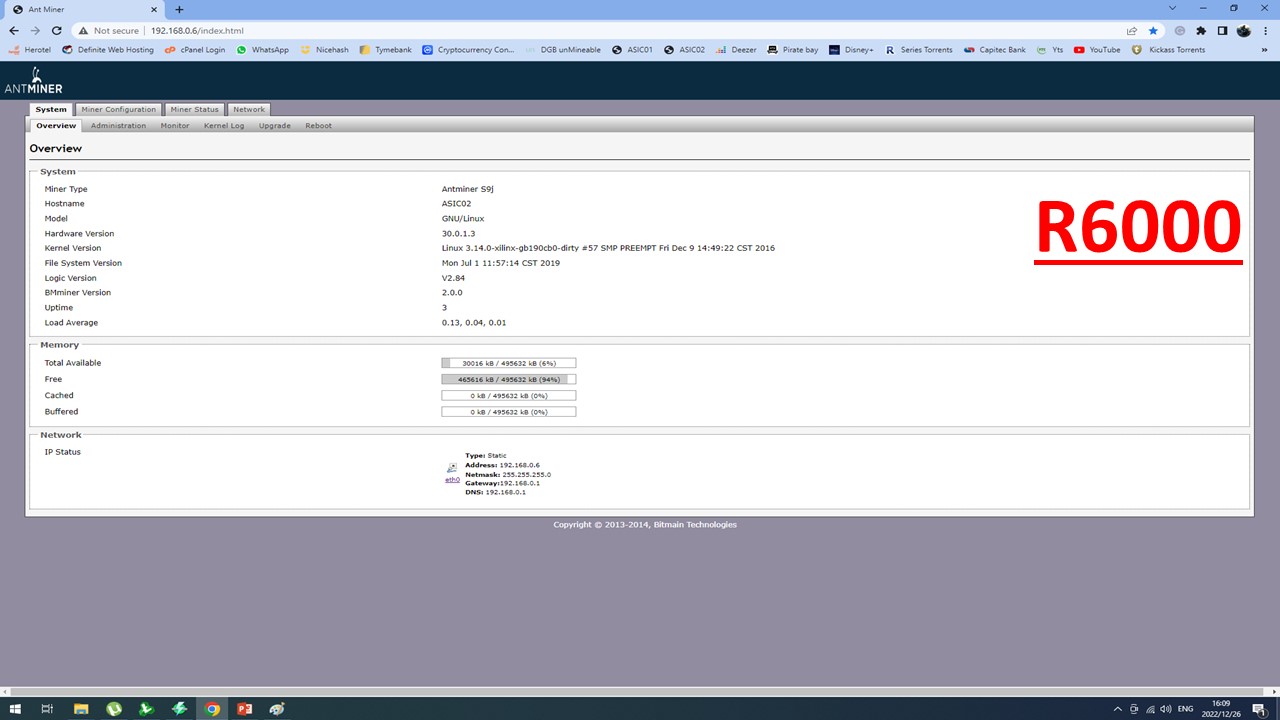Open the Chrome extensions puzzle icon

click(1201, 31)
